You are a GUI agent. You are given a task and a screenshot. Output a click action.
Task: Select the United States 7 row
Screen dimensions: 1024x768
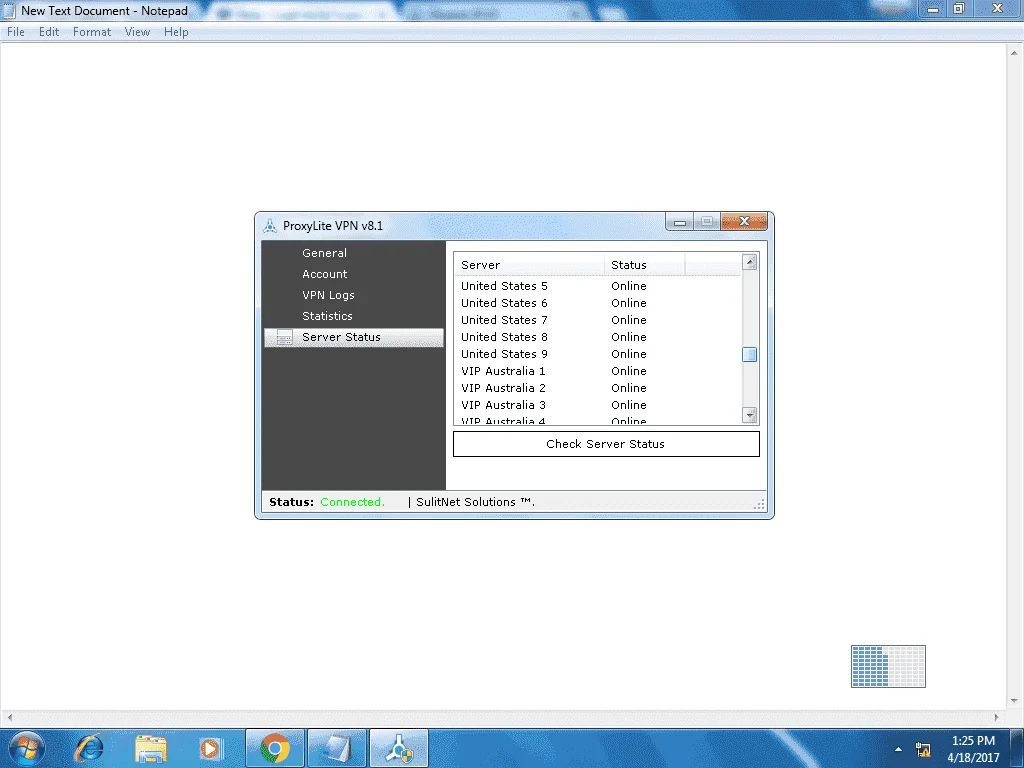point(598,320)
